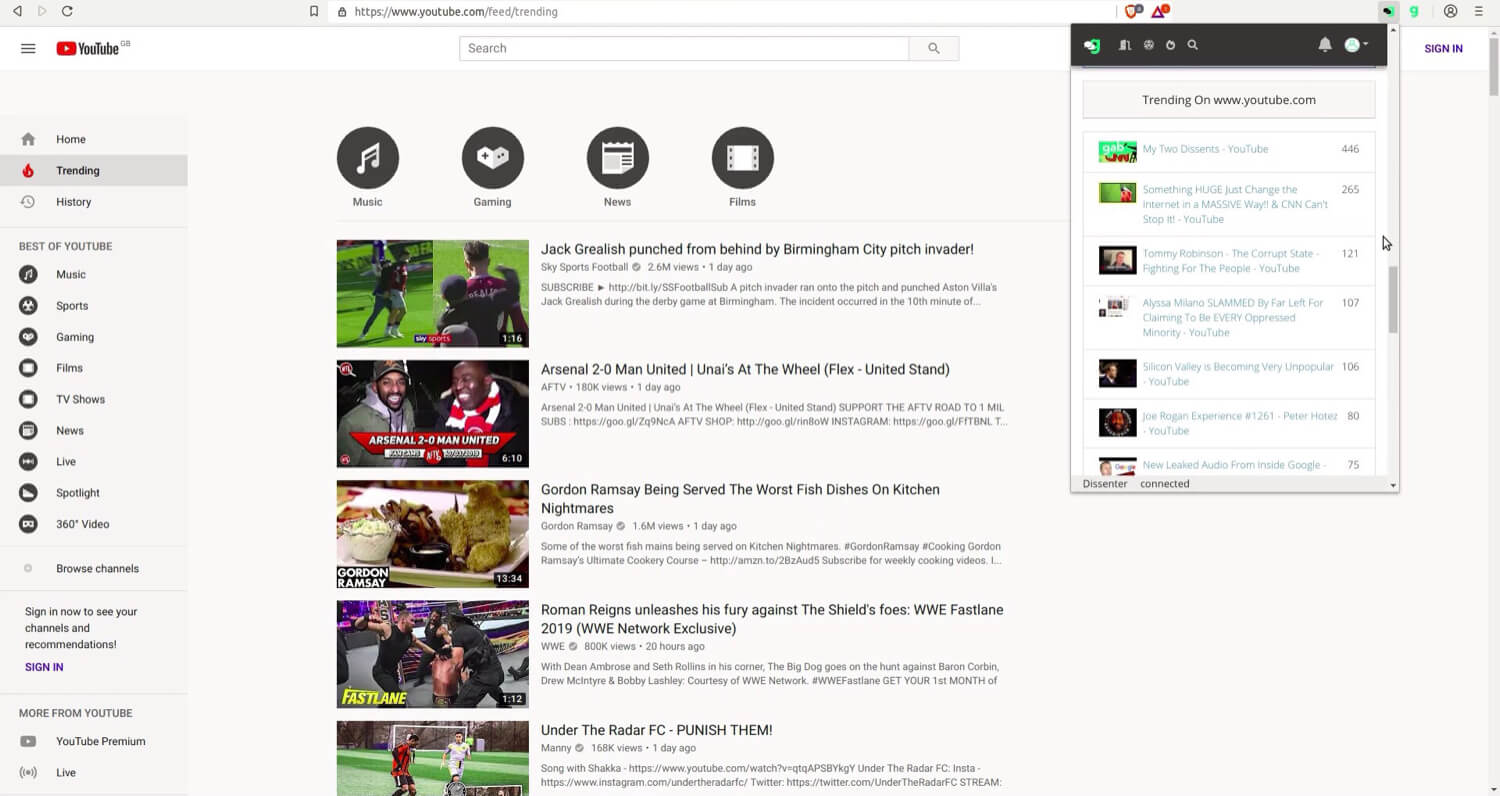1500x796 pixels.
Task: Click the flame trending icon in Dissenter header
Action: pos(1170,45)
